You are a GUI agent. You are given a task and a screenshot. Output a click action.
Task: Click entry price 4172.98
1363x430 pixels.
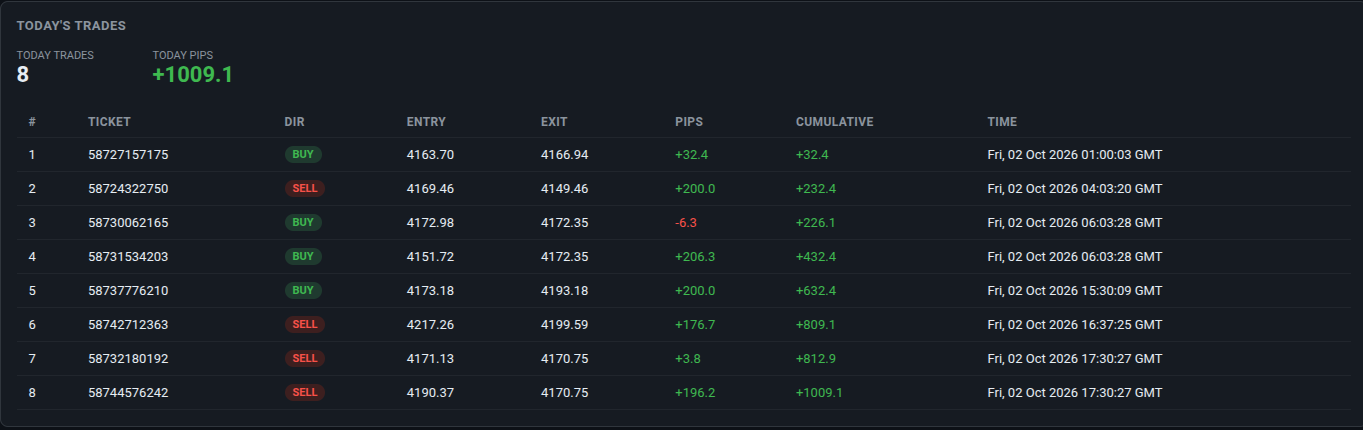(430, 223)
